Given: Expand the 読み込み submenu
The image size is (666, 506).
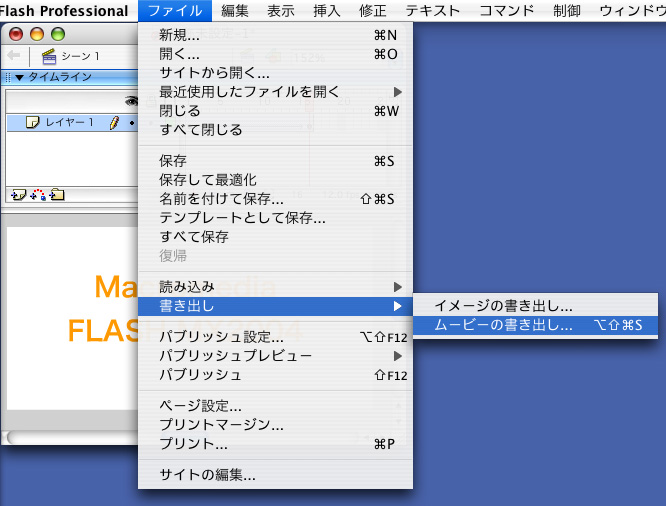Looking at the screenshot, I should 397,287.
